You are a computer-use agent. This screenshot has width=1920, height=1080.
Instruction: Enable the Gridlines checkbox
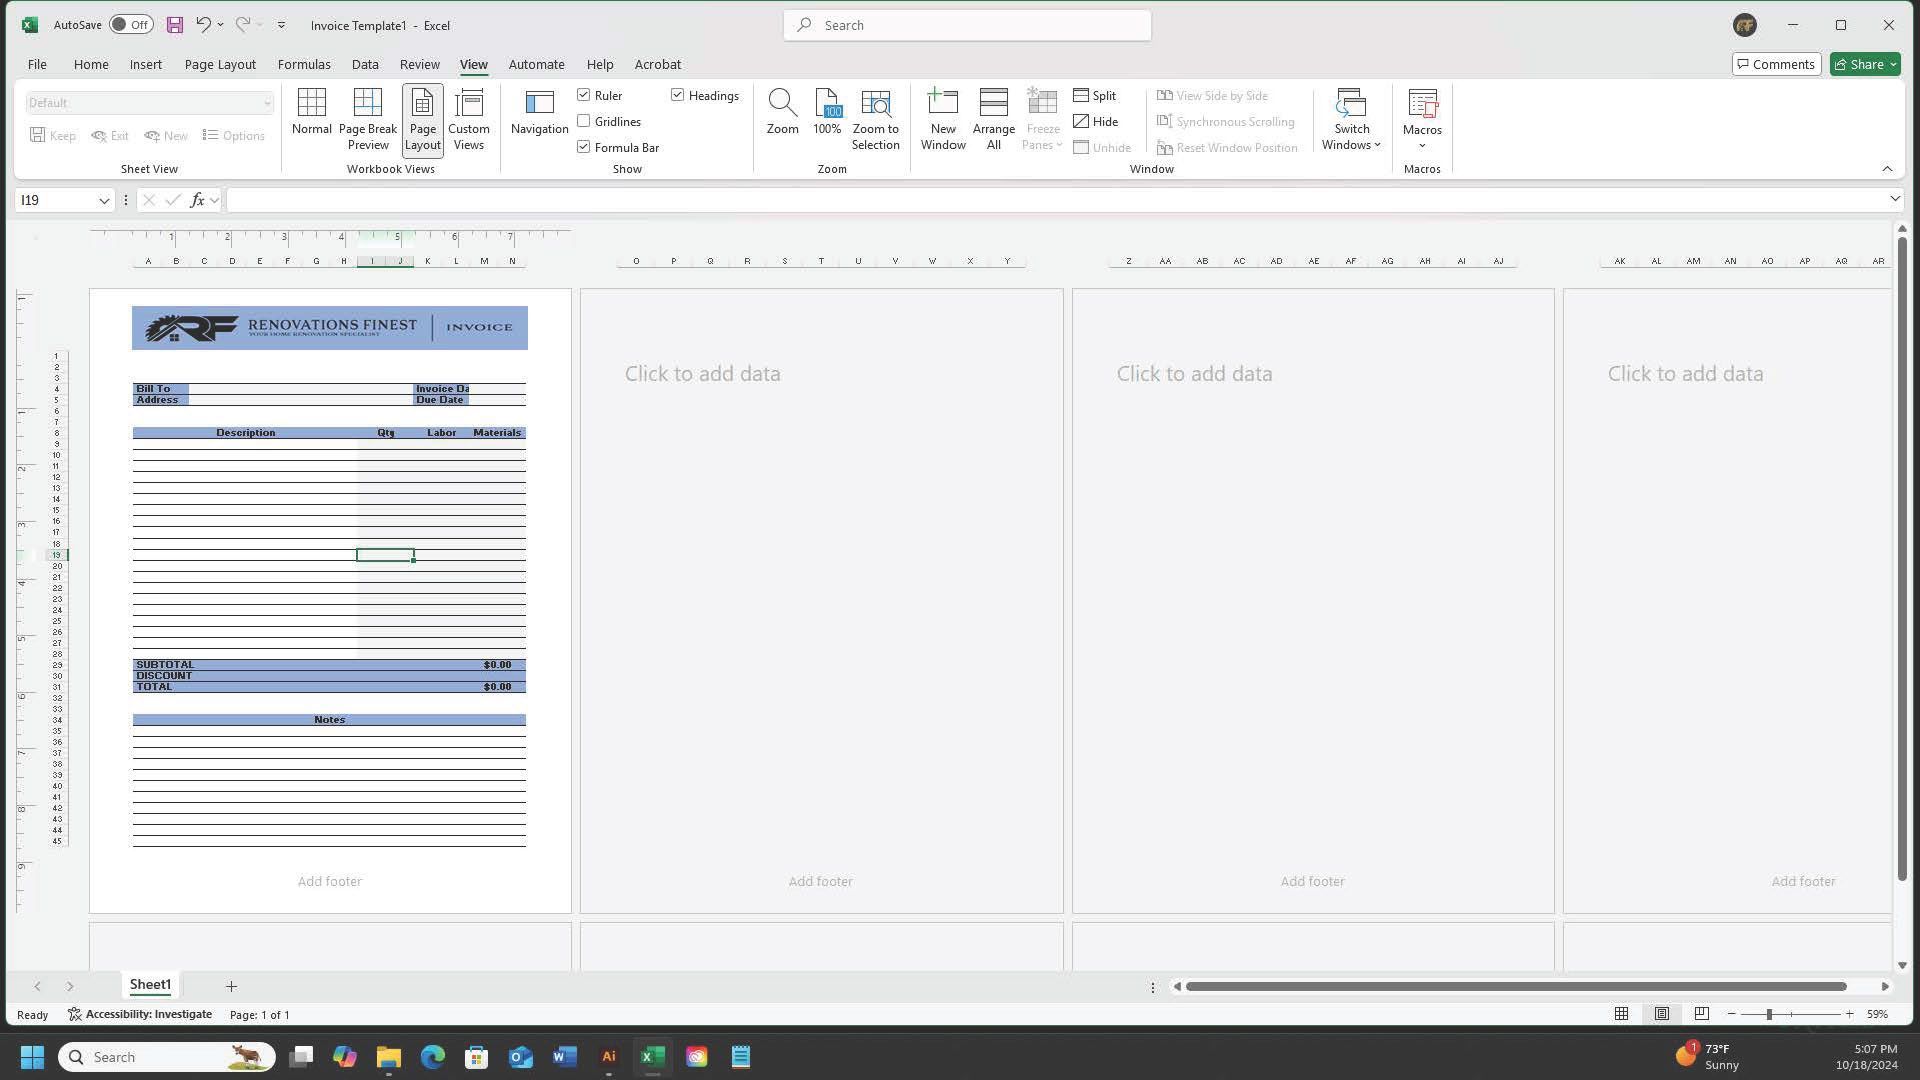tap(584, 121)
